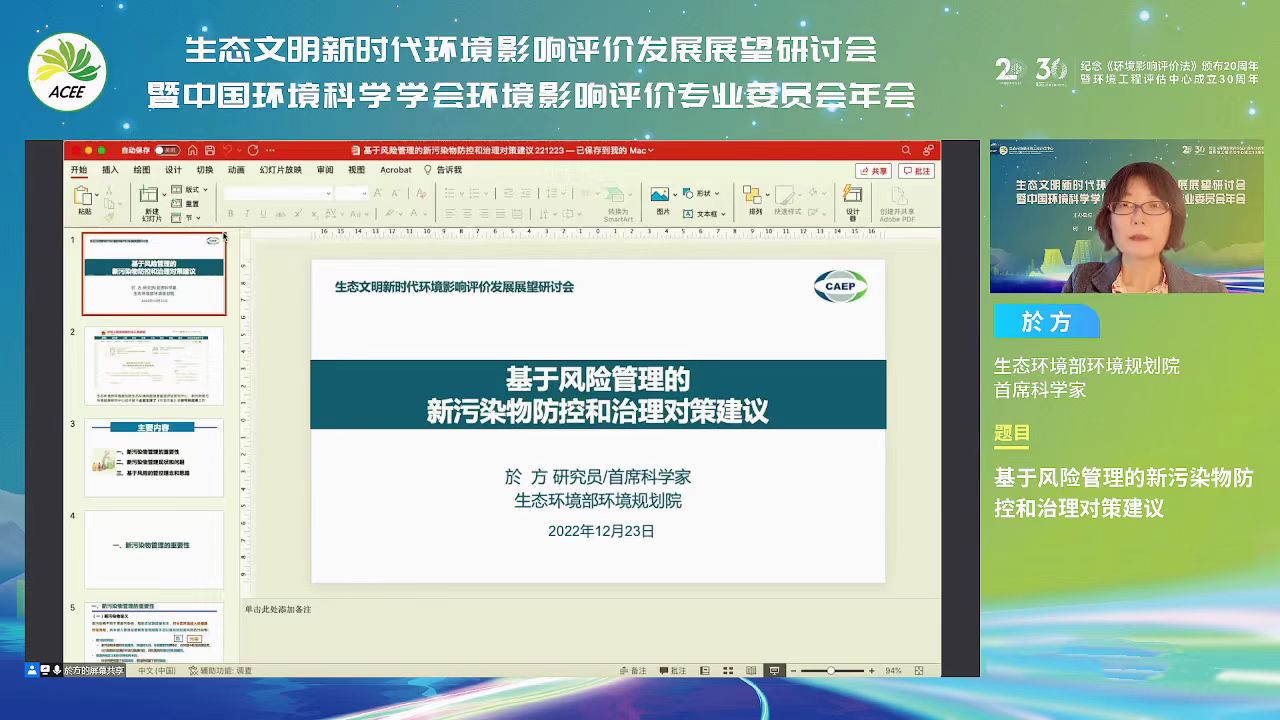The image size is (1280, 720).
Task: Click the 新建幻灯片 (New Slide) icon
Action: pos(151,195)
